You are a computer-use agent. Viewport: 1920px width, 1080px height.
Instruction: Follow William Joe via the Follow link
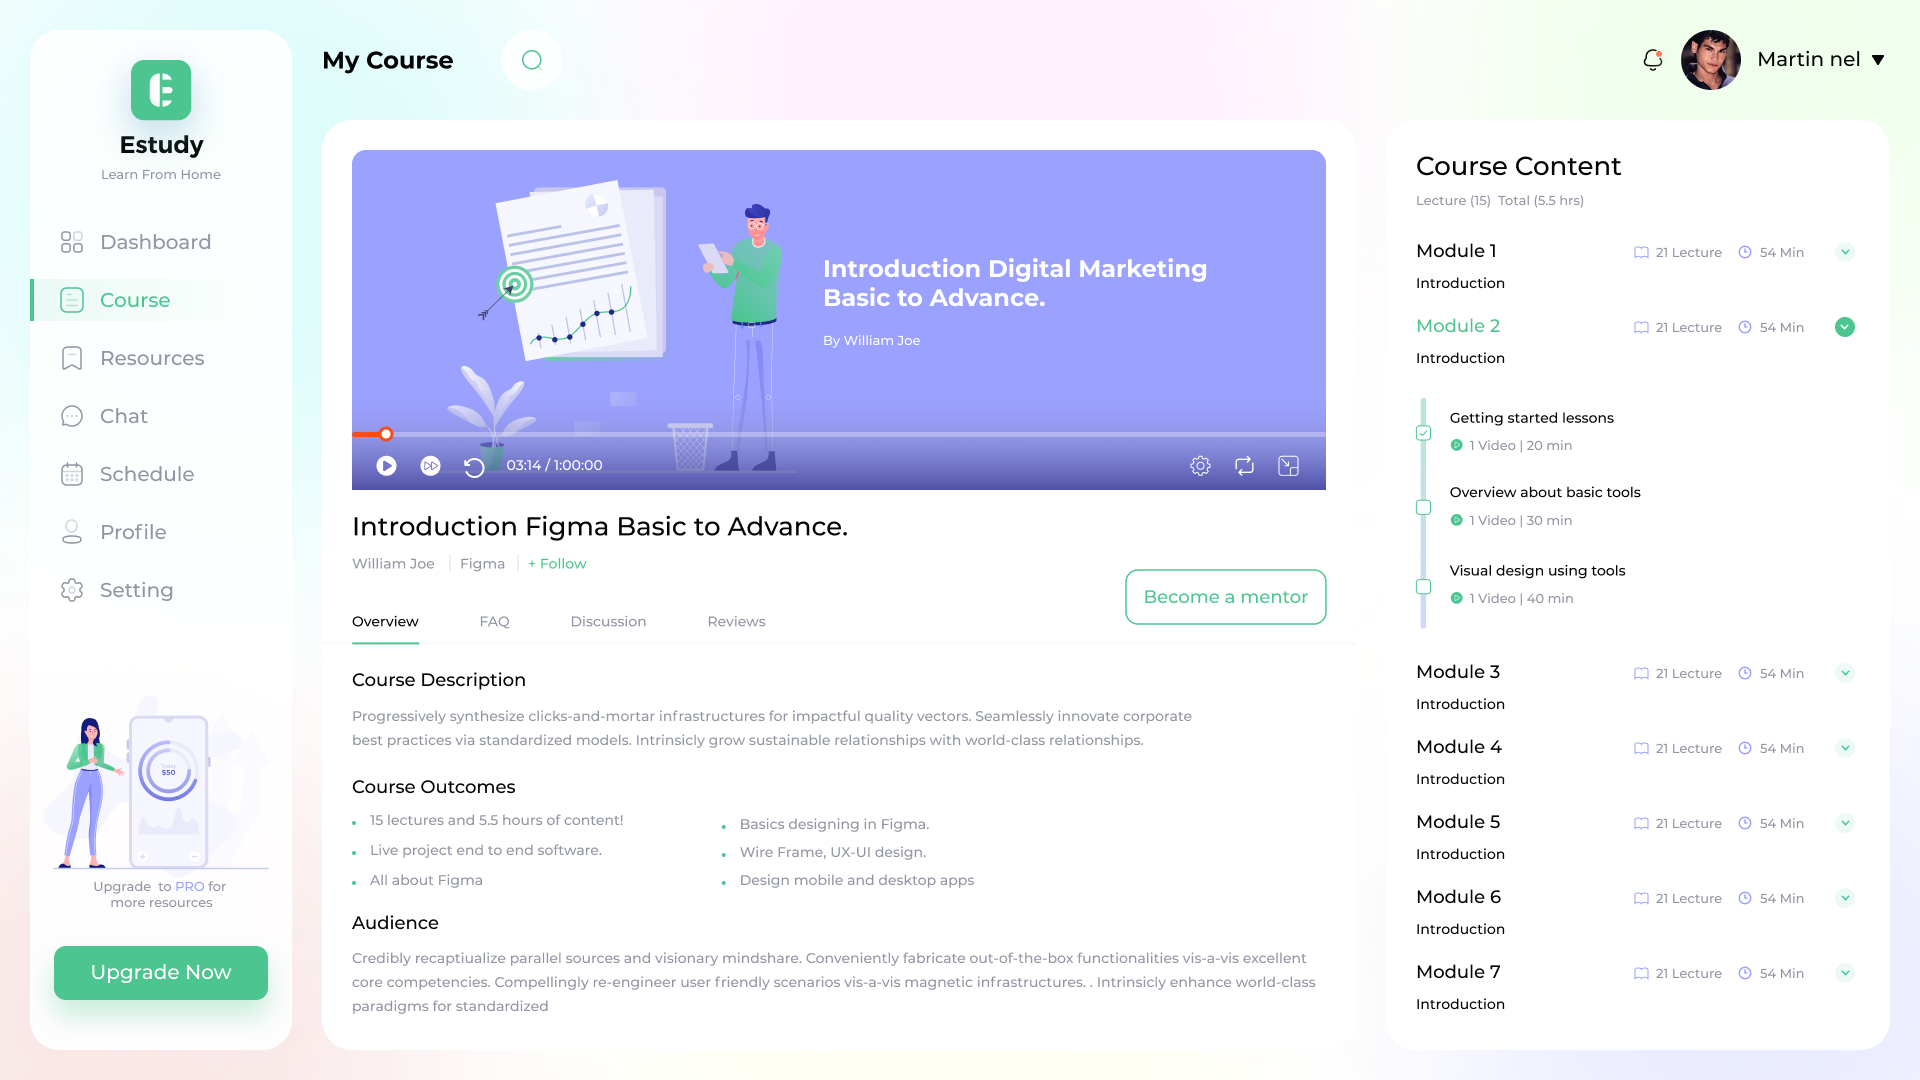557,563
